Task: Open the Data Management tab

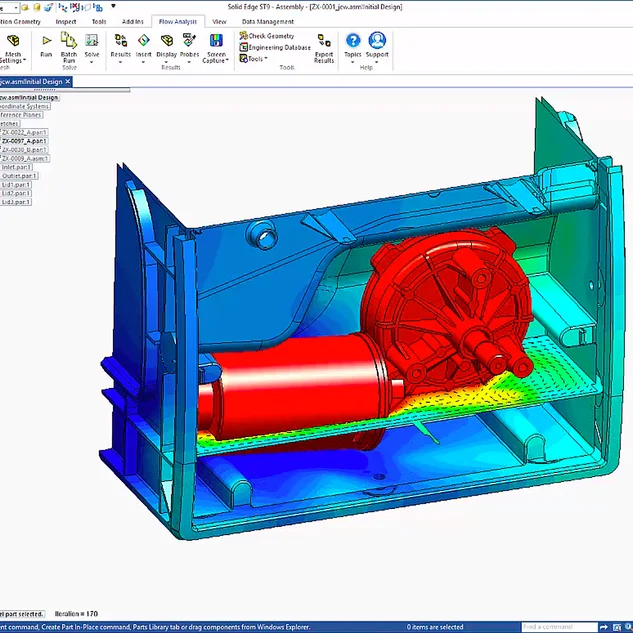Action: (x=268, y=22)
